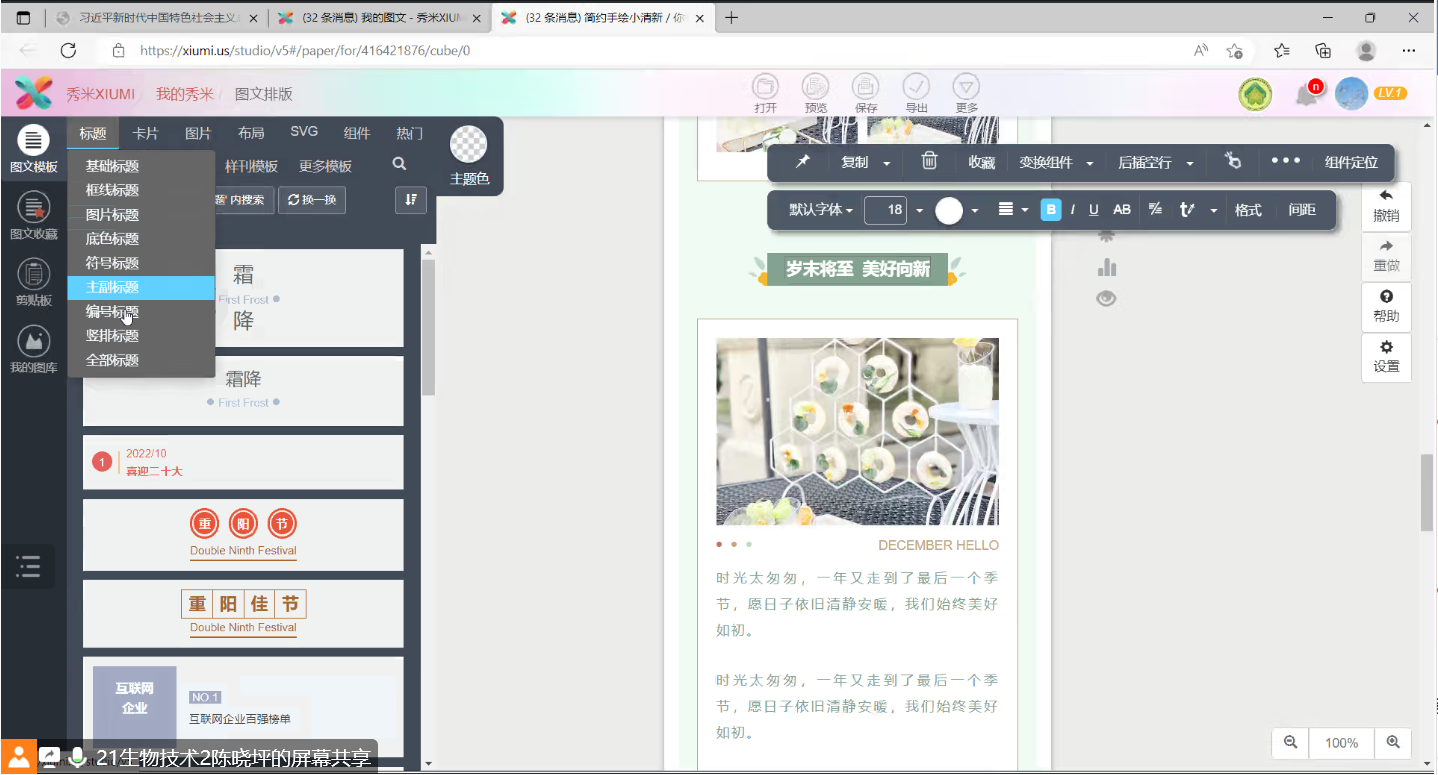Click the pin icon in component toolbar
The height and width of the screenshot is (775, 1438).
[x=802, y=162]
